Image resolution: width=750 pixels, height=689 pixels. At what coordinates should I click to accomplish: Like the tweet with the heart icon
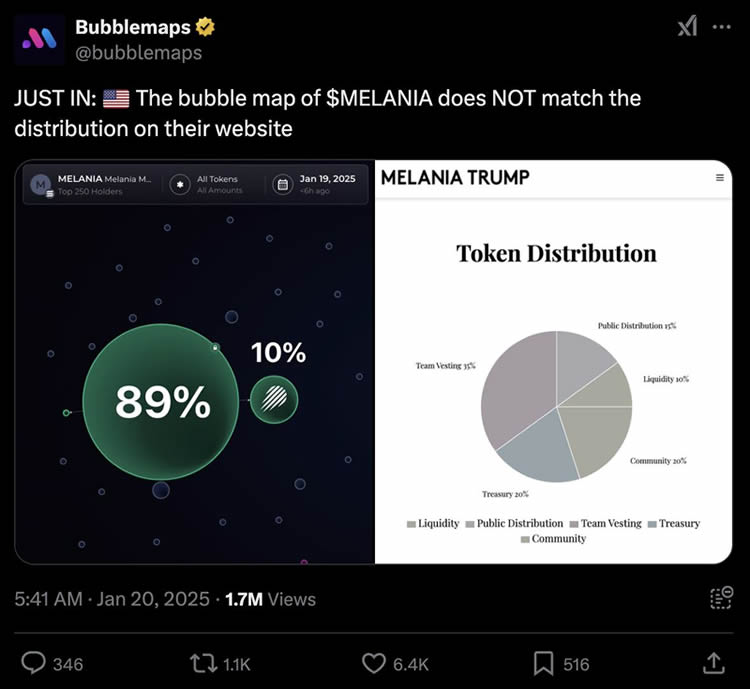[373, 662]
